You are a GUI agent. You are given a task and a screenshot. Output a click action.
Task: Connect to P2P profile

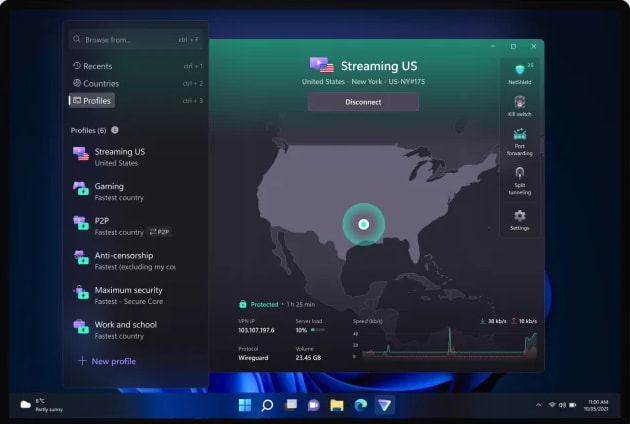[x=136, y=226]
